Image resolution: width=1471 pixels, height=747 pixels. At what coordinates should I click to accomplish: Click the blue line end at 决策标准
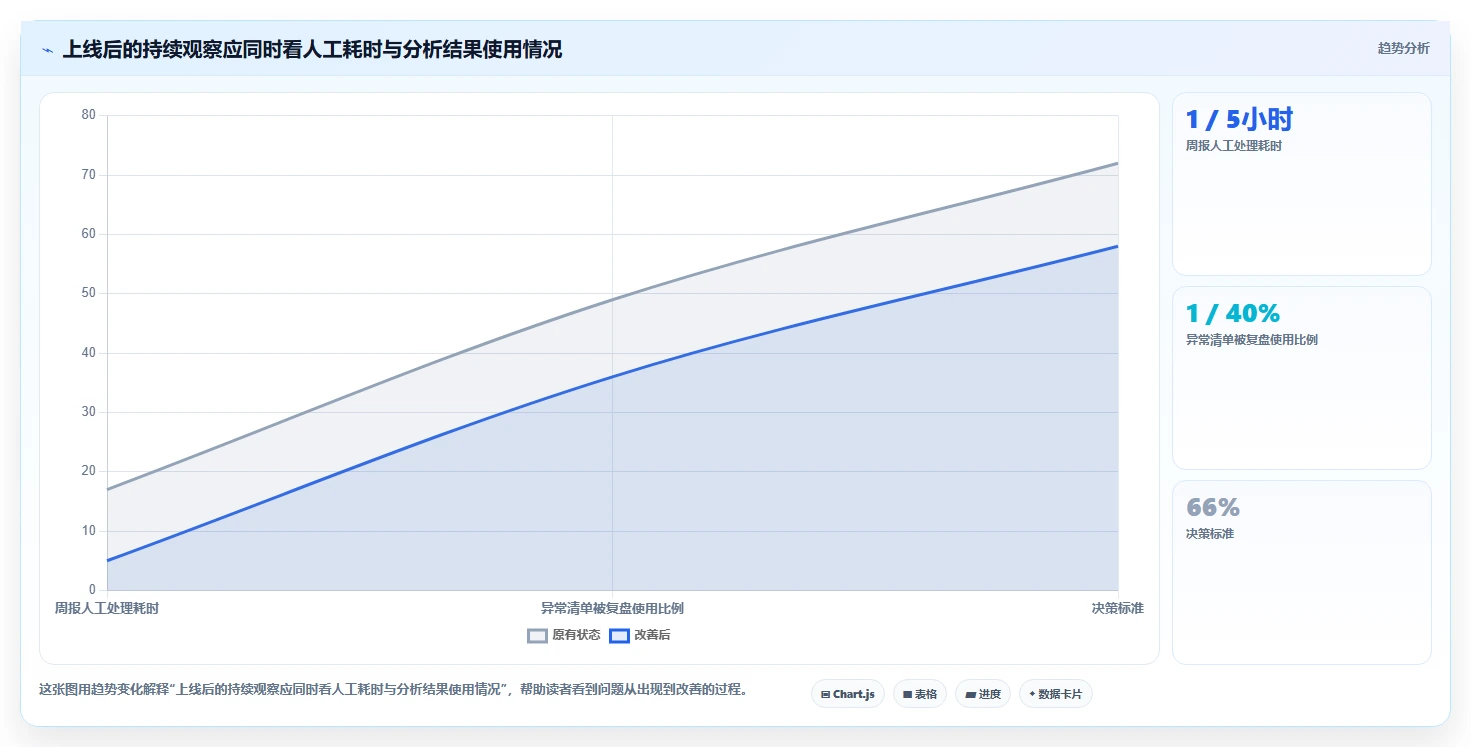pyautogui.click(x=1117, y=246)
